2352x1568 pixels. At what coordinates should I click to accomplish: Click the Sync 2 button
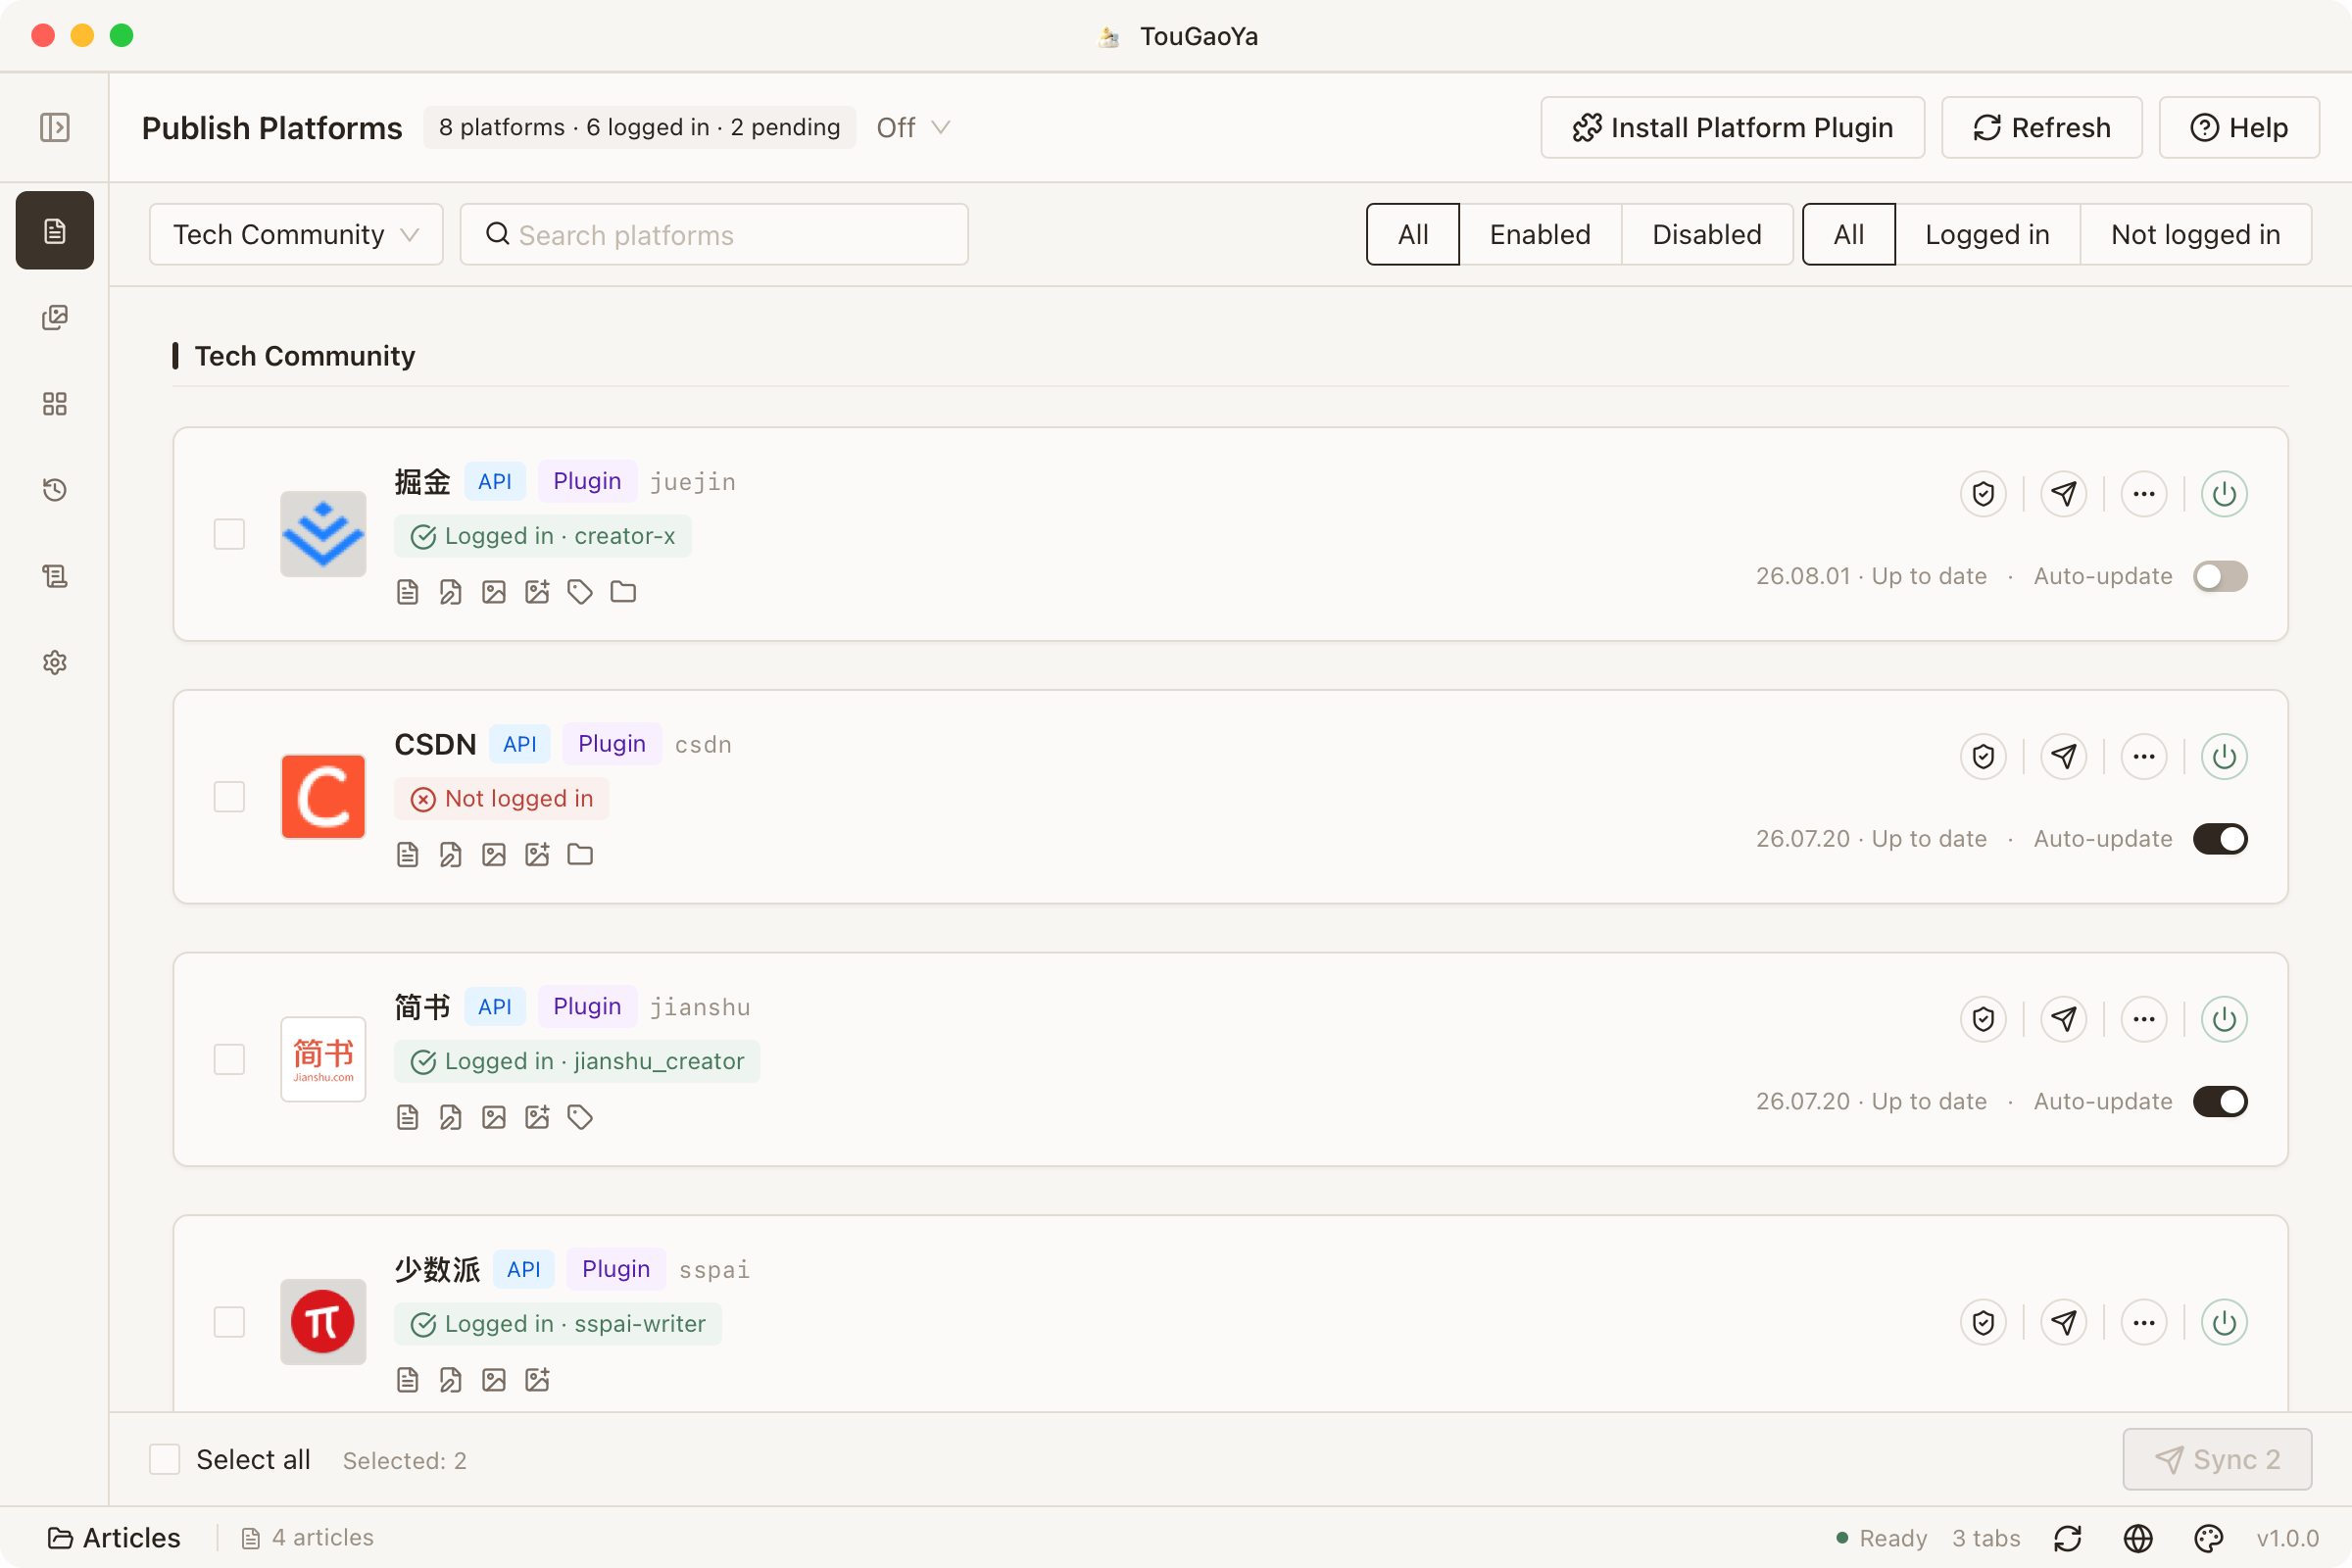tap(2217, 1460)
